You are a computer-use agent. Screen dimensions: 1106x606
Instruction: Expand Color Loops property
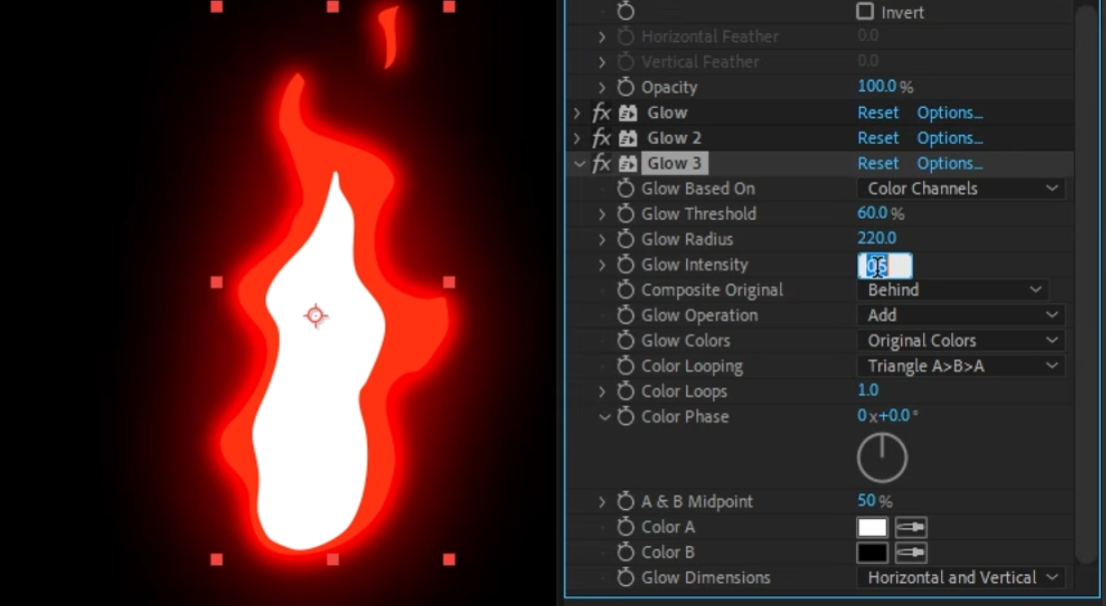[602, 392]
